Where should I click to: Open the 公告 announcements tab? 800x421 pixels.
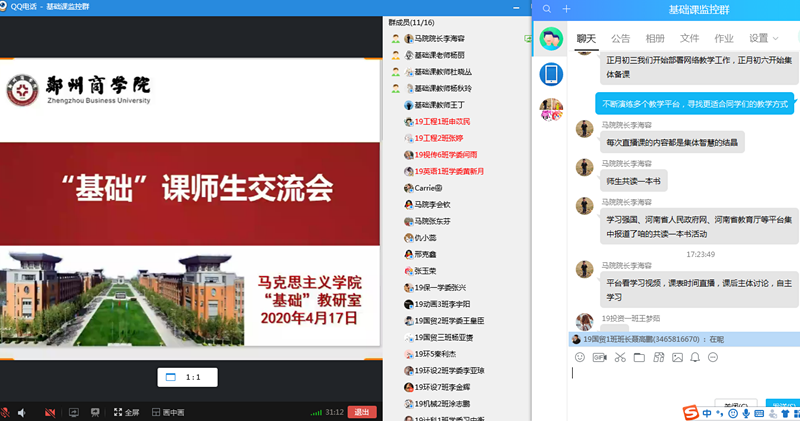(620, 38)
